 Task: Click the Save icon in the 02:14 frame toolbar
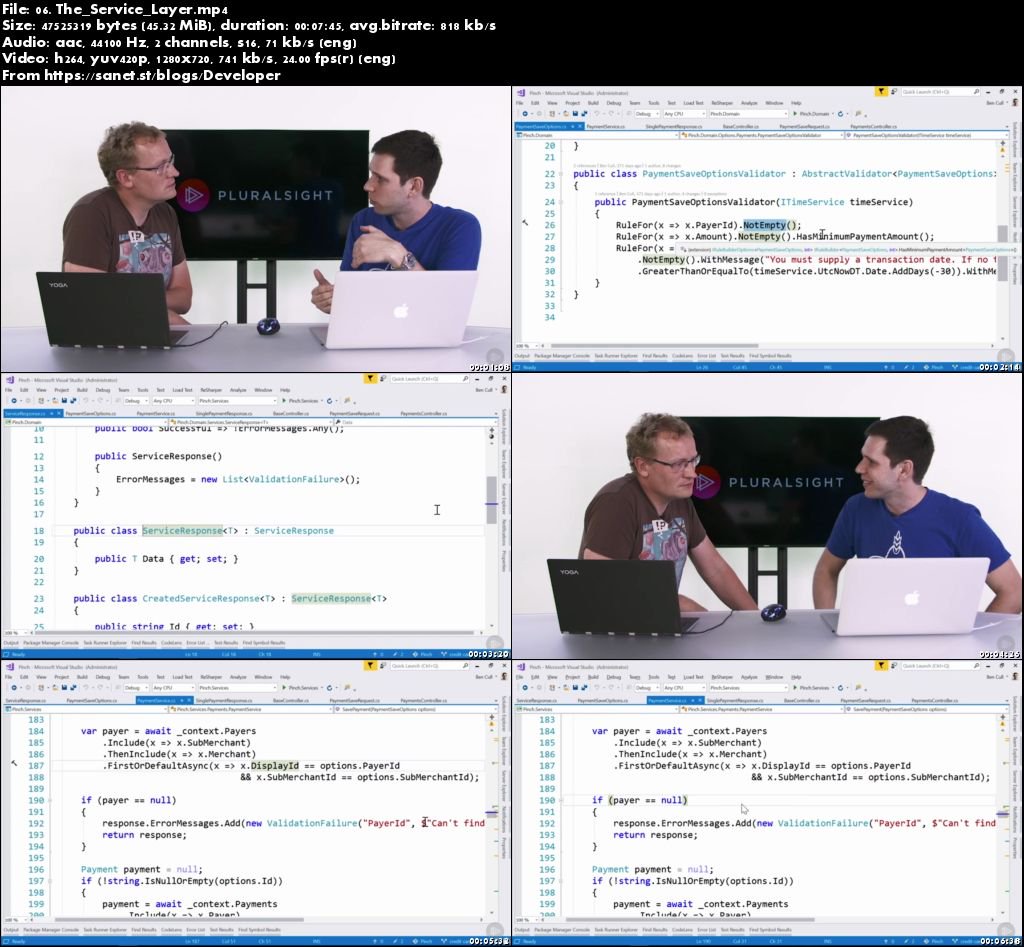click(575, 114)
